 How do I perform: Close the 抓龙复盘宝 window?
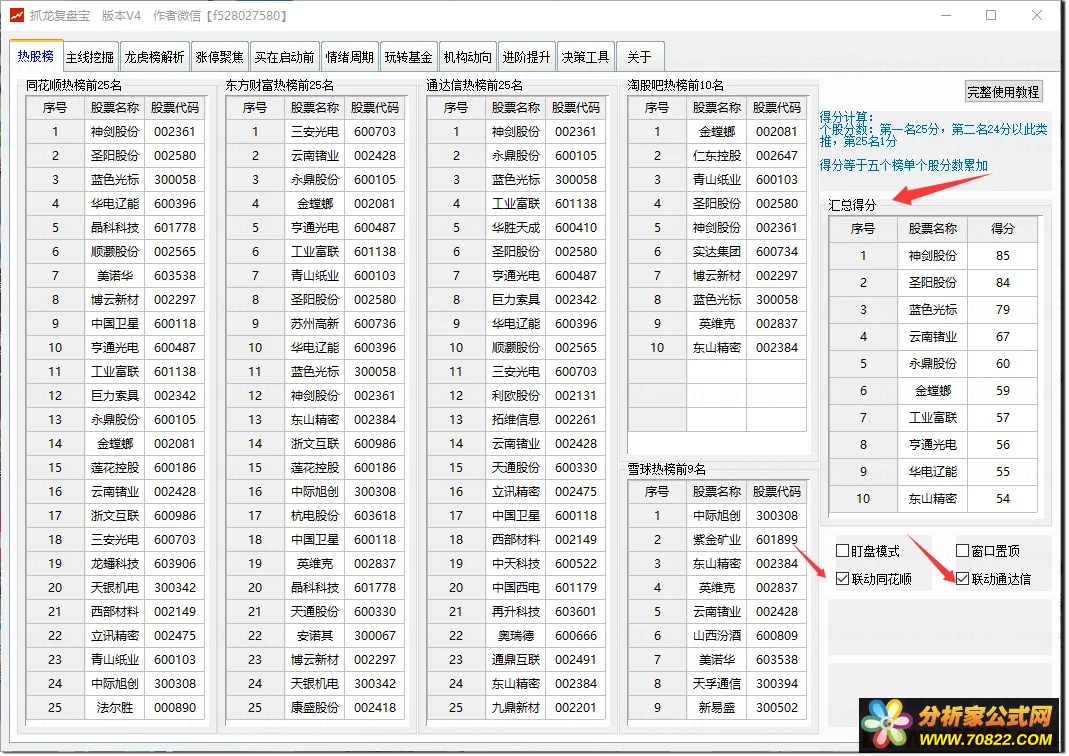(1037, 15)
